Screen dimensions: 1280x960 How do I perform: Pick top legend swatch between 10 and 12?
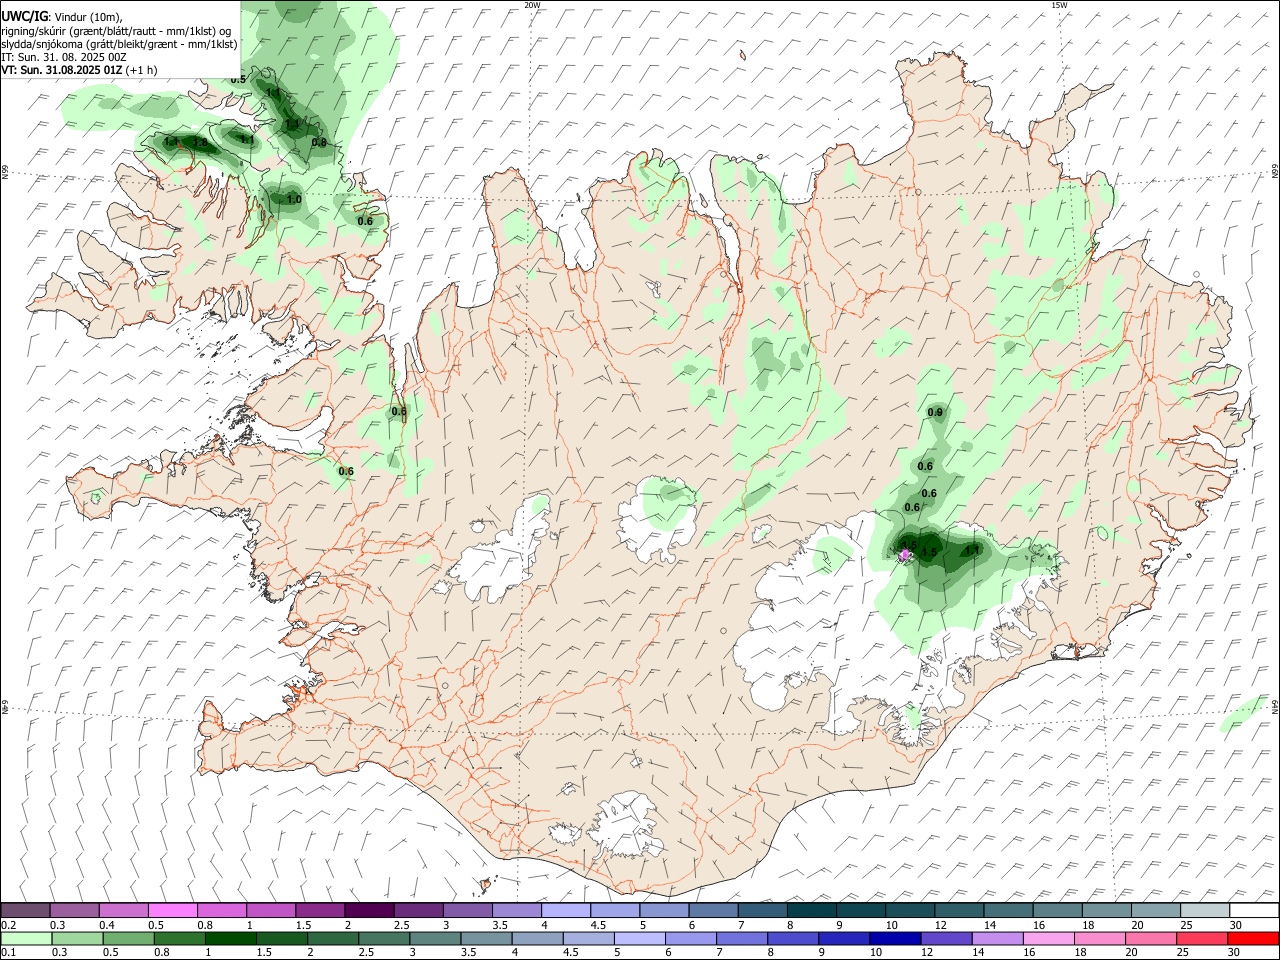coord(909,910)
